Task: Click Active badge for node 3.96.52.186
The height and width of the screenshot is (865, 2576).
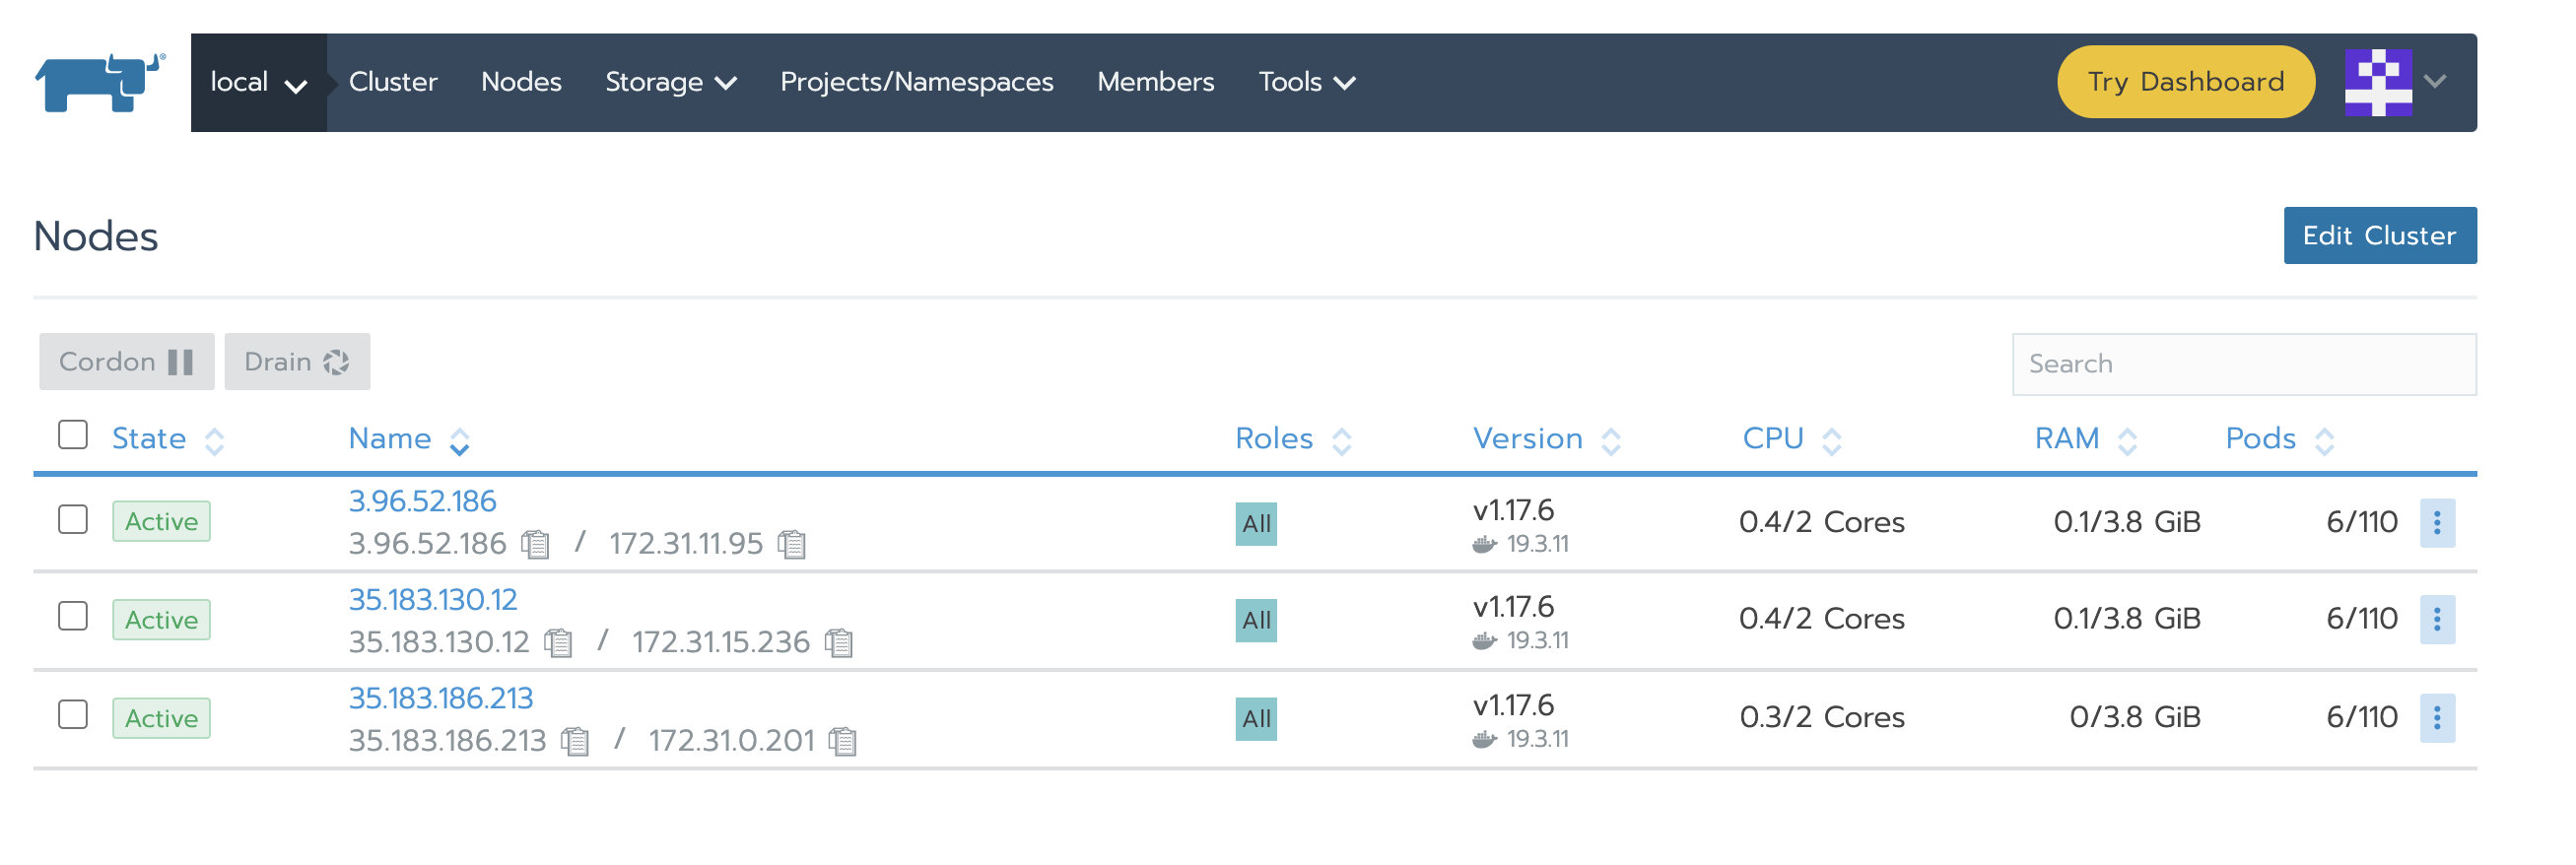Action: point(161,522)
